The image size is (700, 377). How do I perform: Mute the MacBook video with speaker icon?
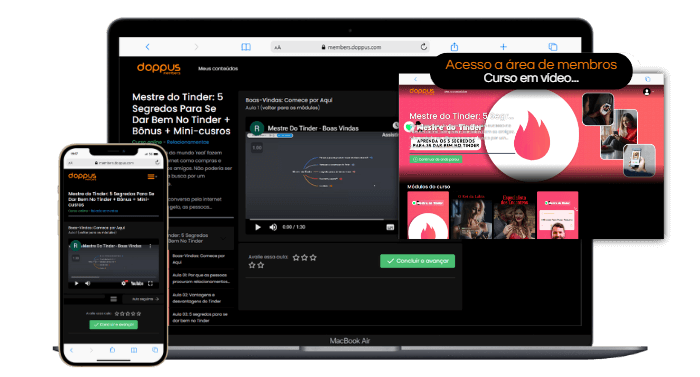(273, 227)
